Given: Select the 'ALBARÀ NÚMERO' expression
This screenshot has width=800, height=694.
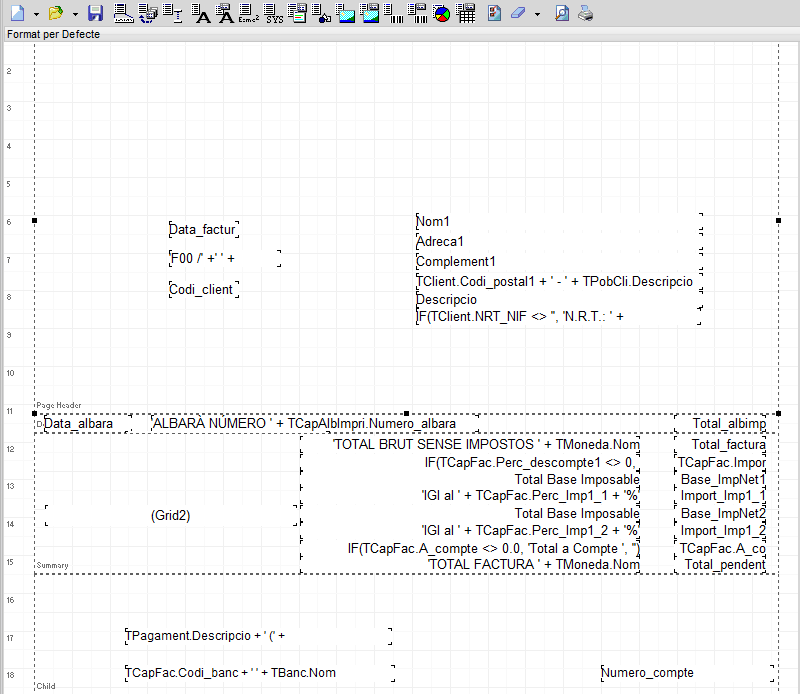Looking at the screenshot, I should (x=315, y=424).
